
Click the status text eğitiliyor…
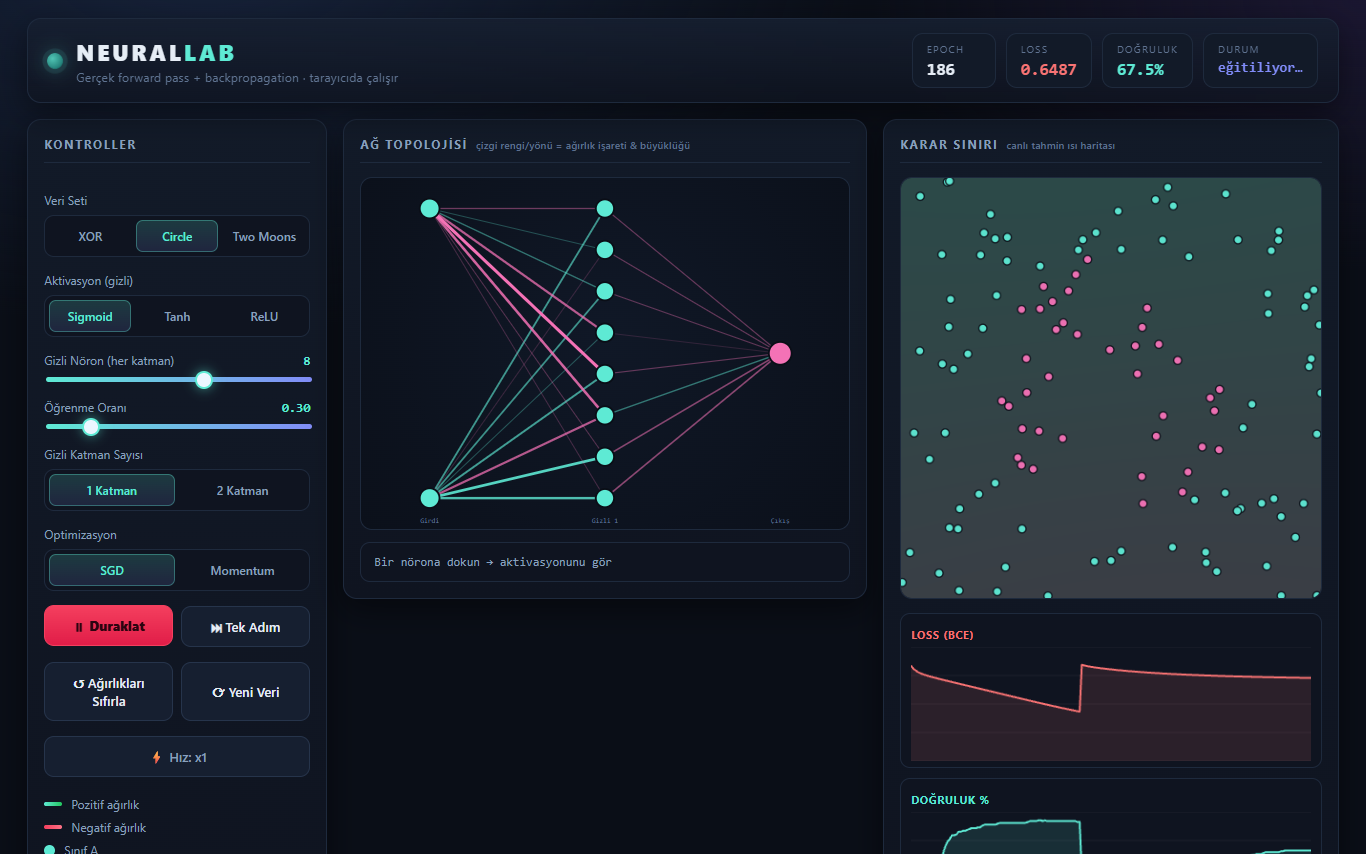click(1260, 68)
